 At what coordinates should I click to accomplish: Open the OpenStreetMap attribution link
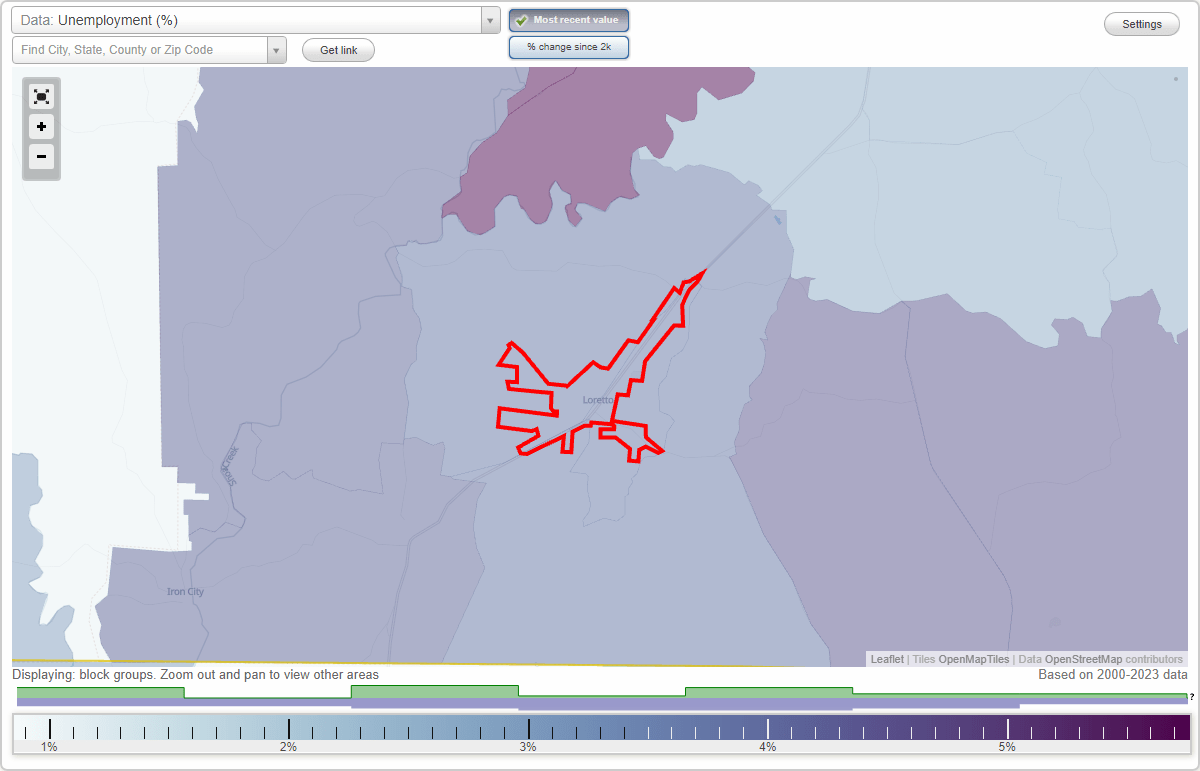(1084, 659)
